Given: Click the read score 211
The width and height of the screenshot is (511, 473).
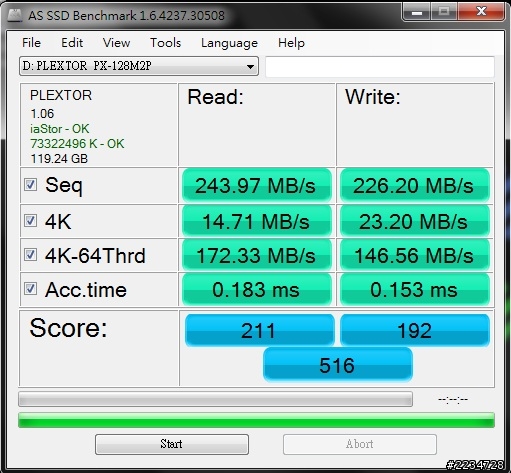Looking at the screenshot, I should tap(259, 330).
